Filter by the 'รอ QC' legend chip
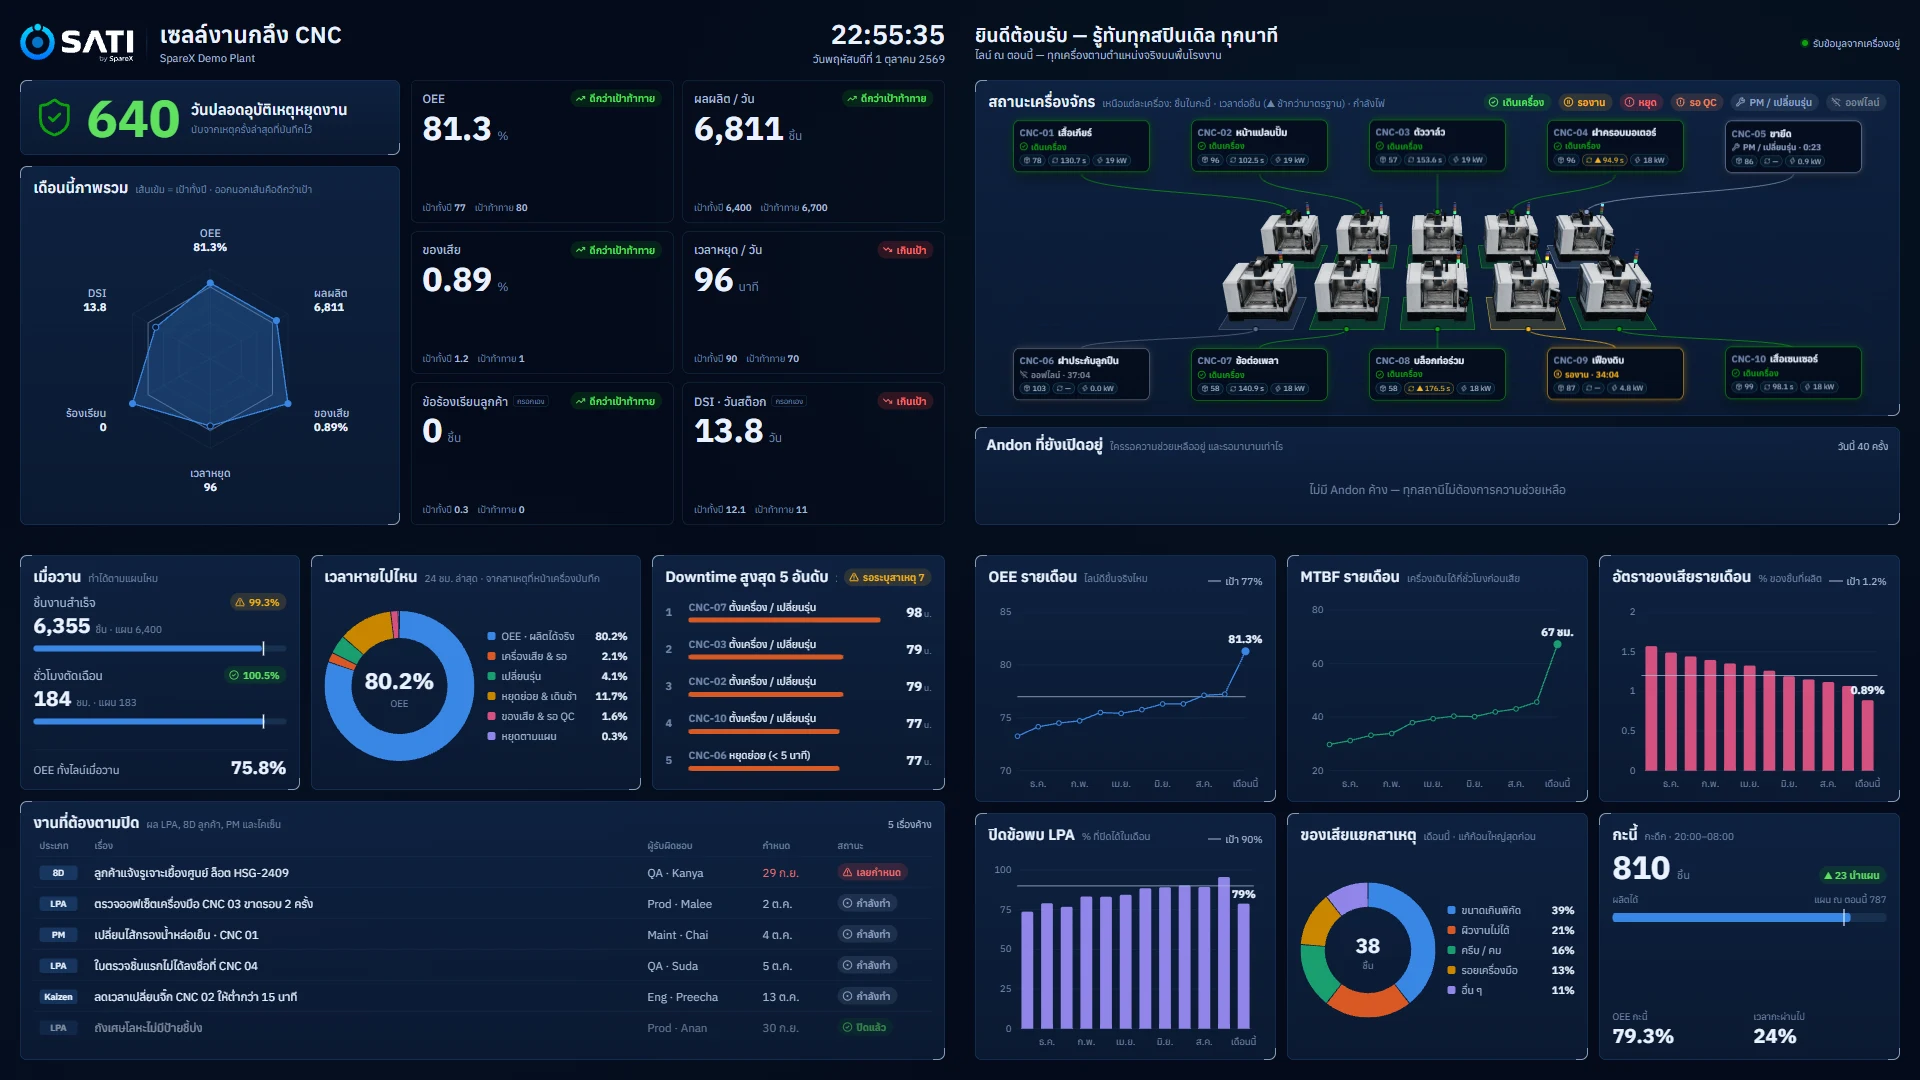 coord(1696,102)
